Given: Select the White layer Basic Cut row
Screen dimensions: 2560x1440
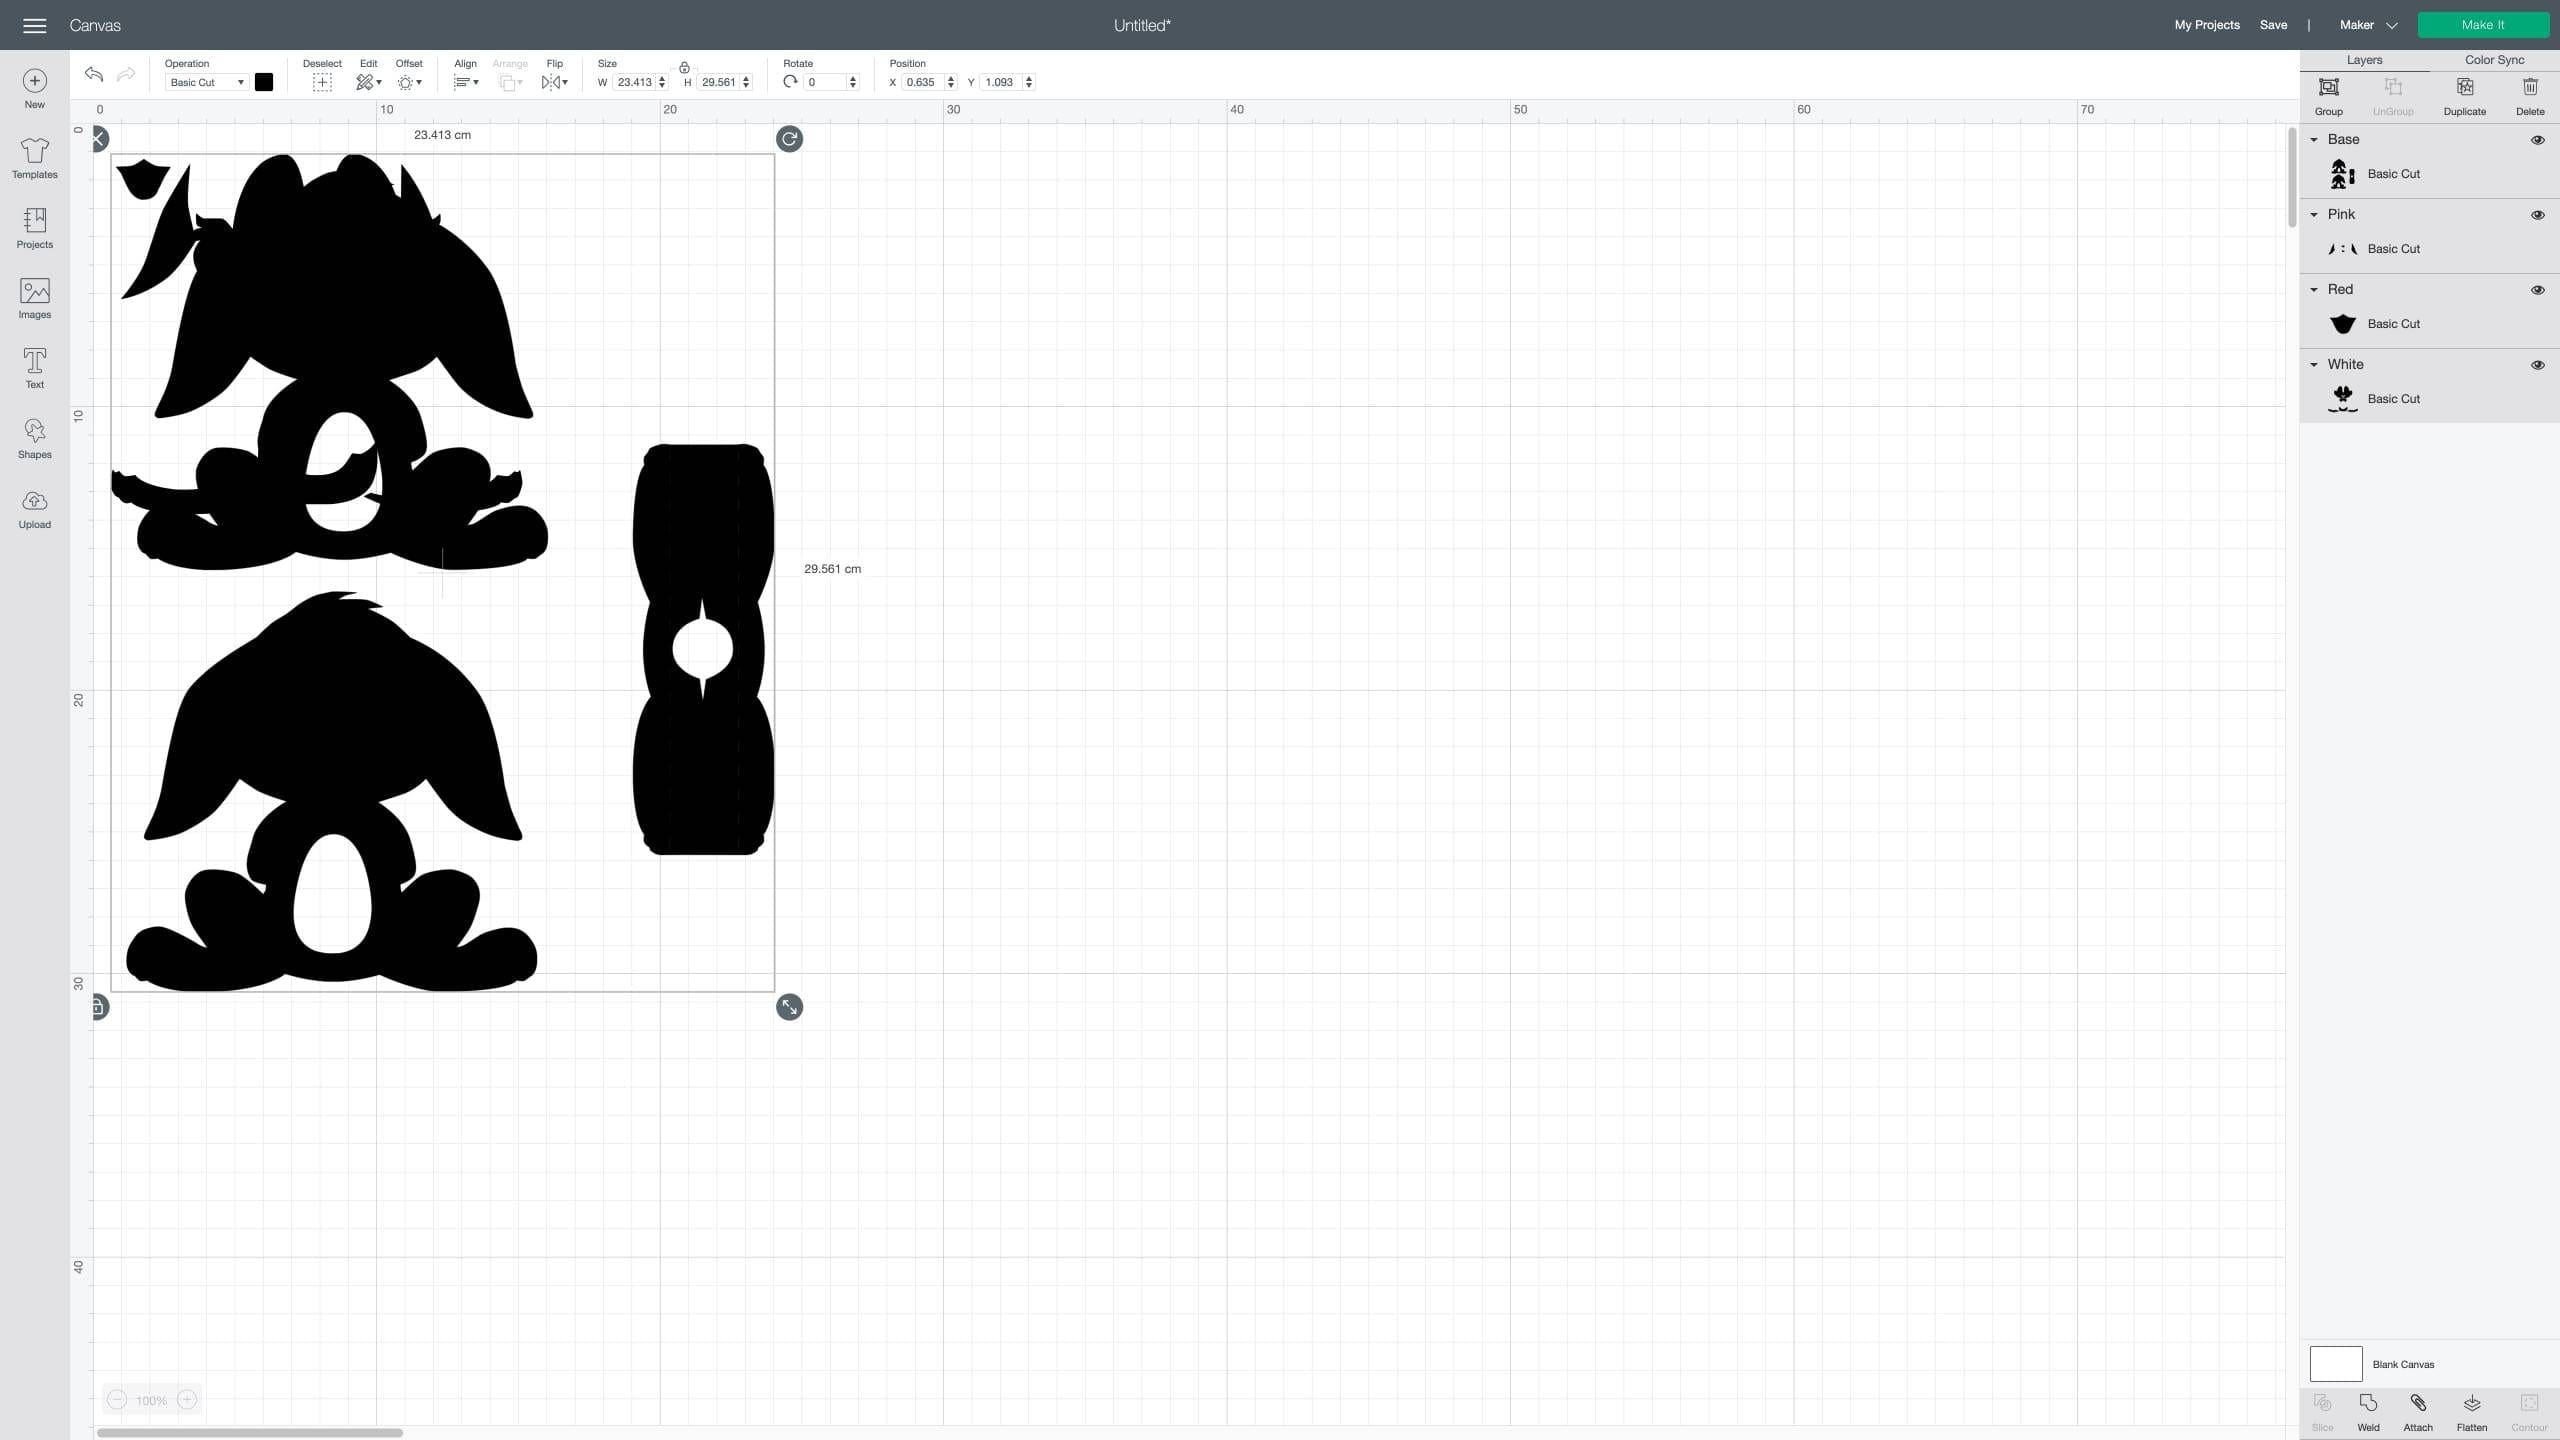Looking at the screenshot, I should (2429, 399).
